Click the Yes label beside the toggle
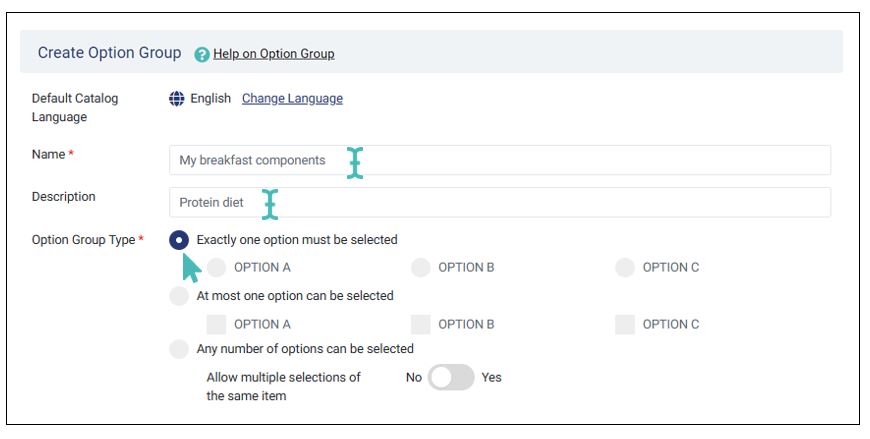Viewport: 870px width, 439px height. (491, 378)
